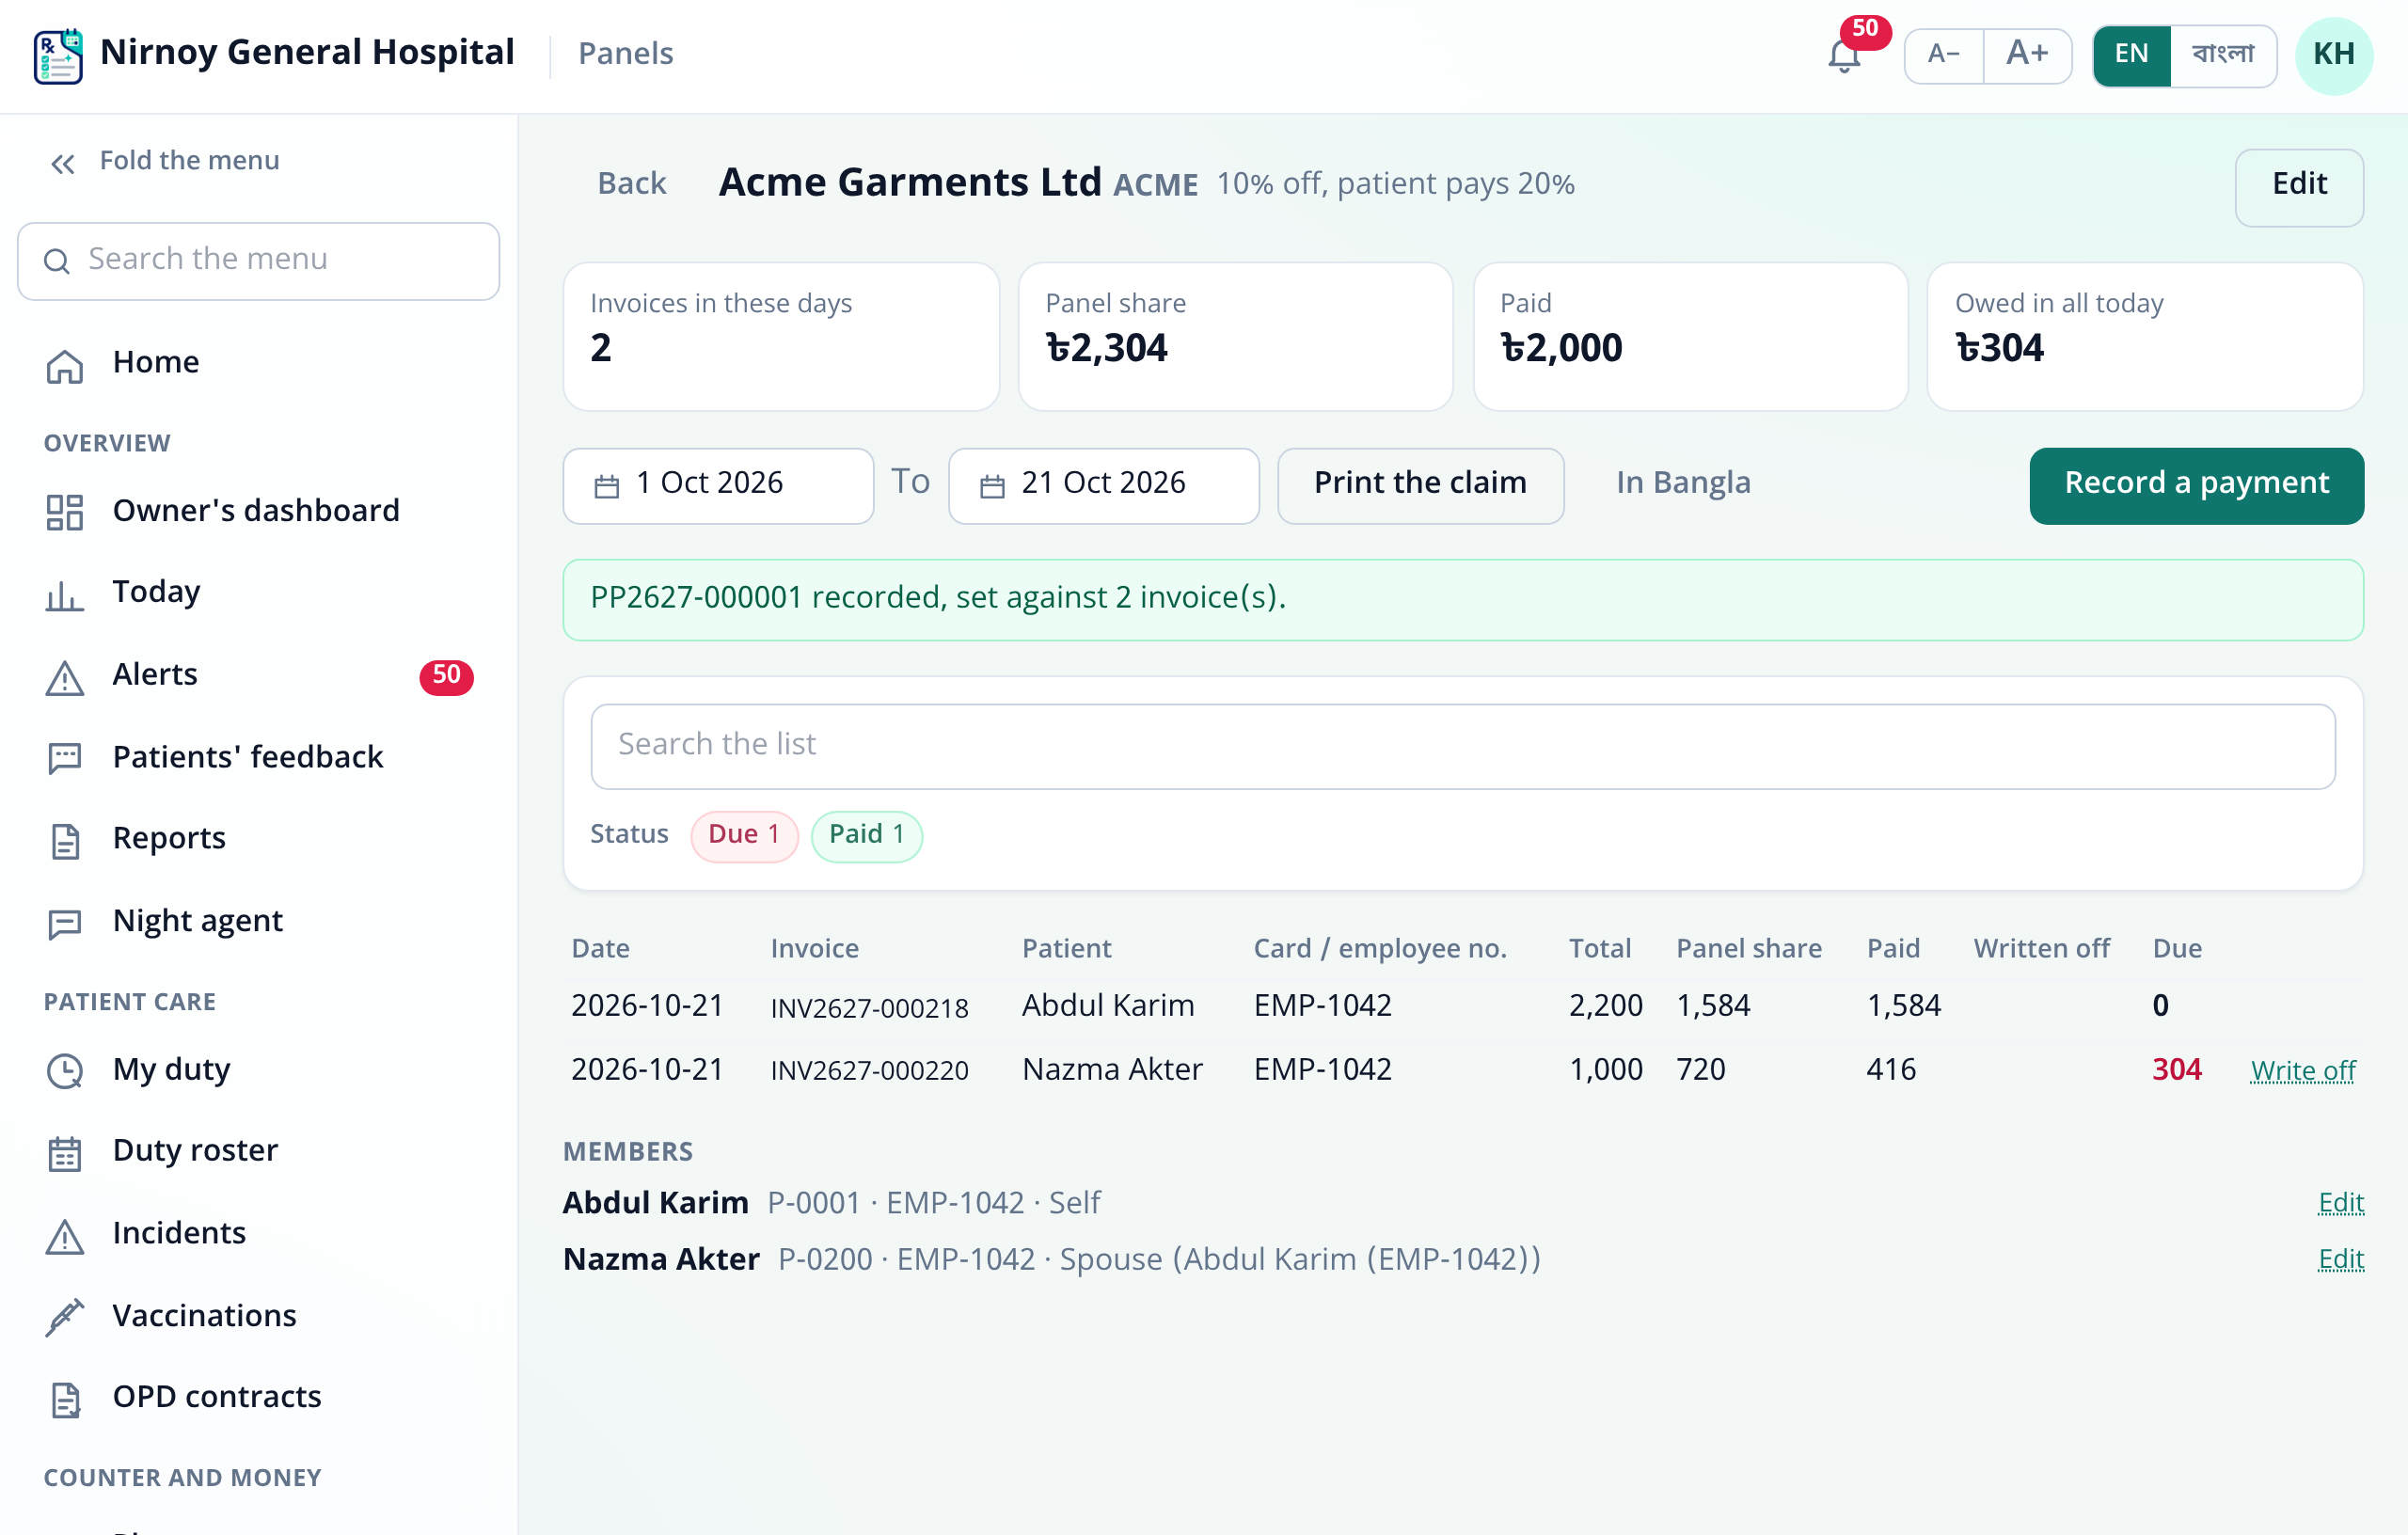Click invoice number INV2627-000218
Image resolution: width=2408 pixels, height=1535 pixels.
869,1007
